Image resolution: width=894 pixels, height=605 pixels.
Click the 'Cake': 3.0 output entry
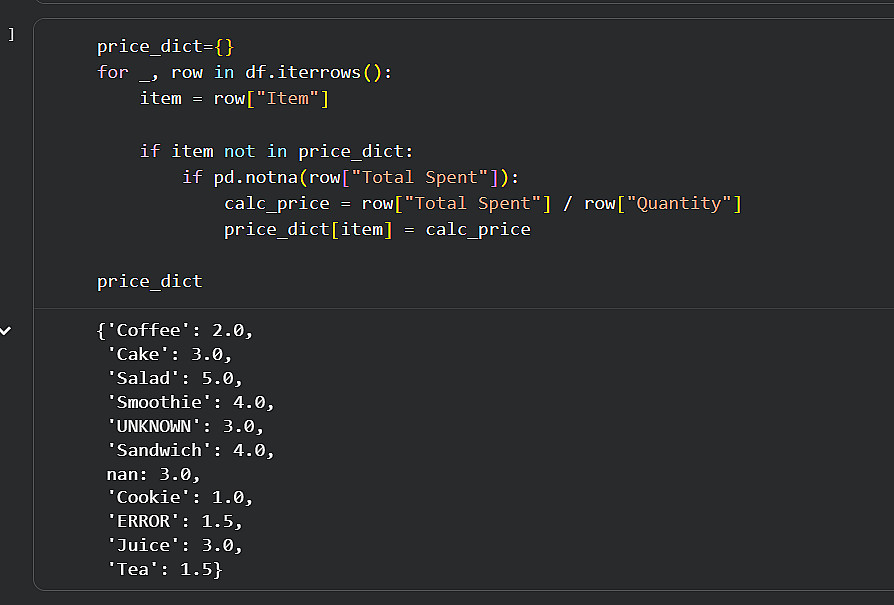coord(169,355)
